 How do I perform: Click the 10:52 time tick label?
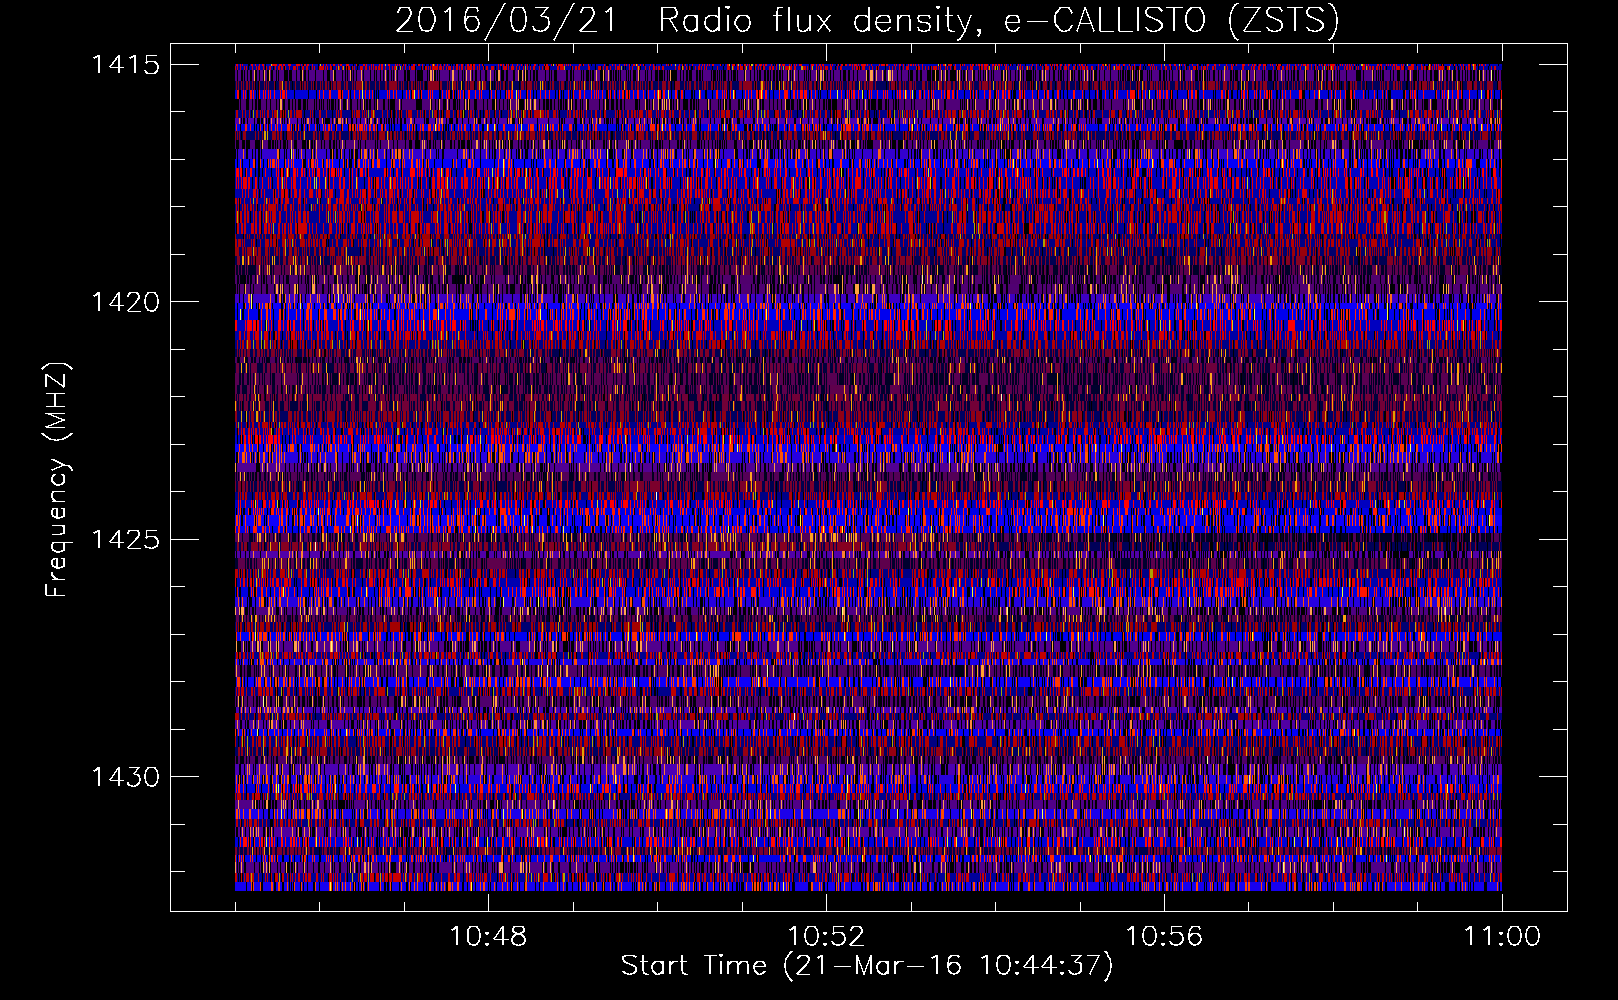(826, 937)
